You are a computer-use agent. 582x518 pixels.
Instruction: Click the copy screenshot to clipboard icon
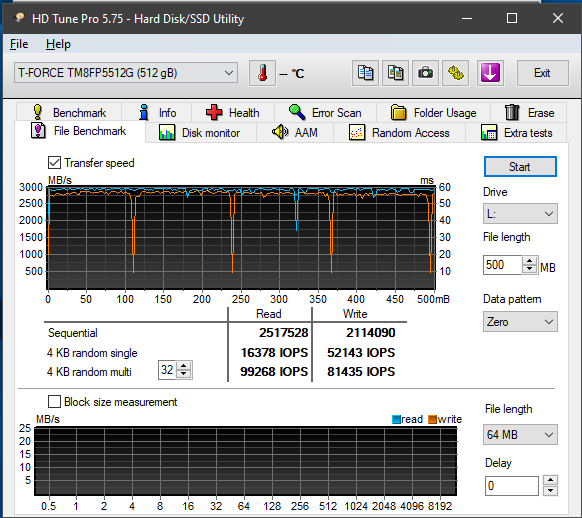[x=395, y=73]
